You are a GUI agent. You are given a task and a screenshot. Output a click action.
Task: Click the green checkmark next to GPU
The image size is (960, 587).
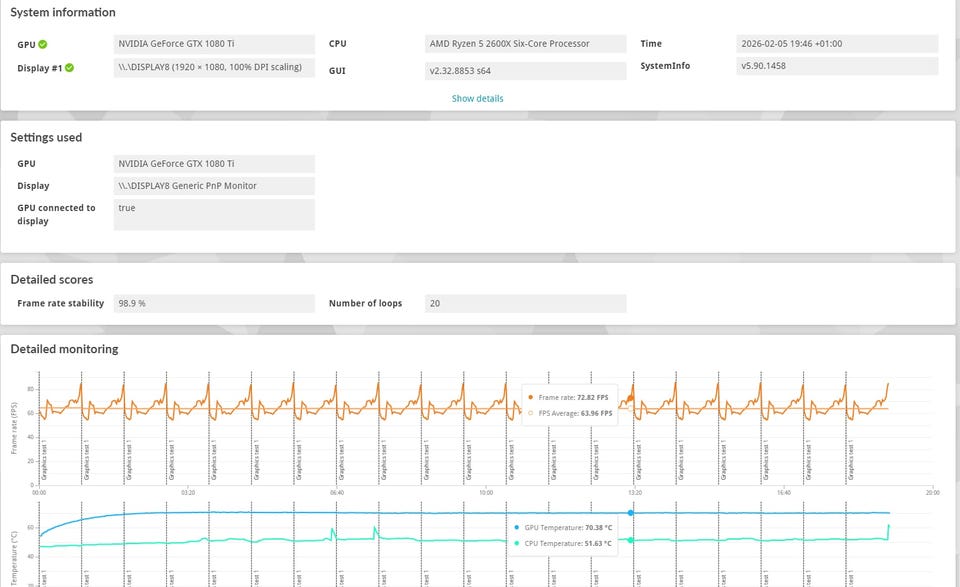click(43, 45)
